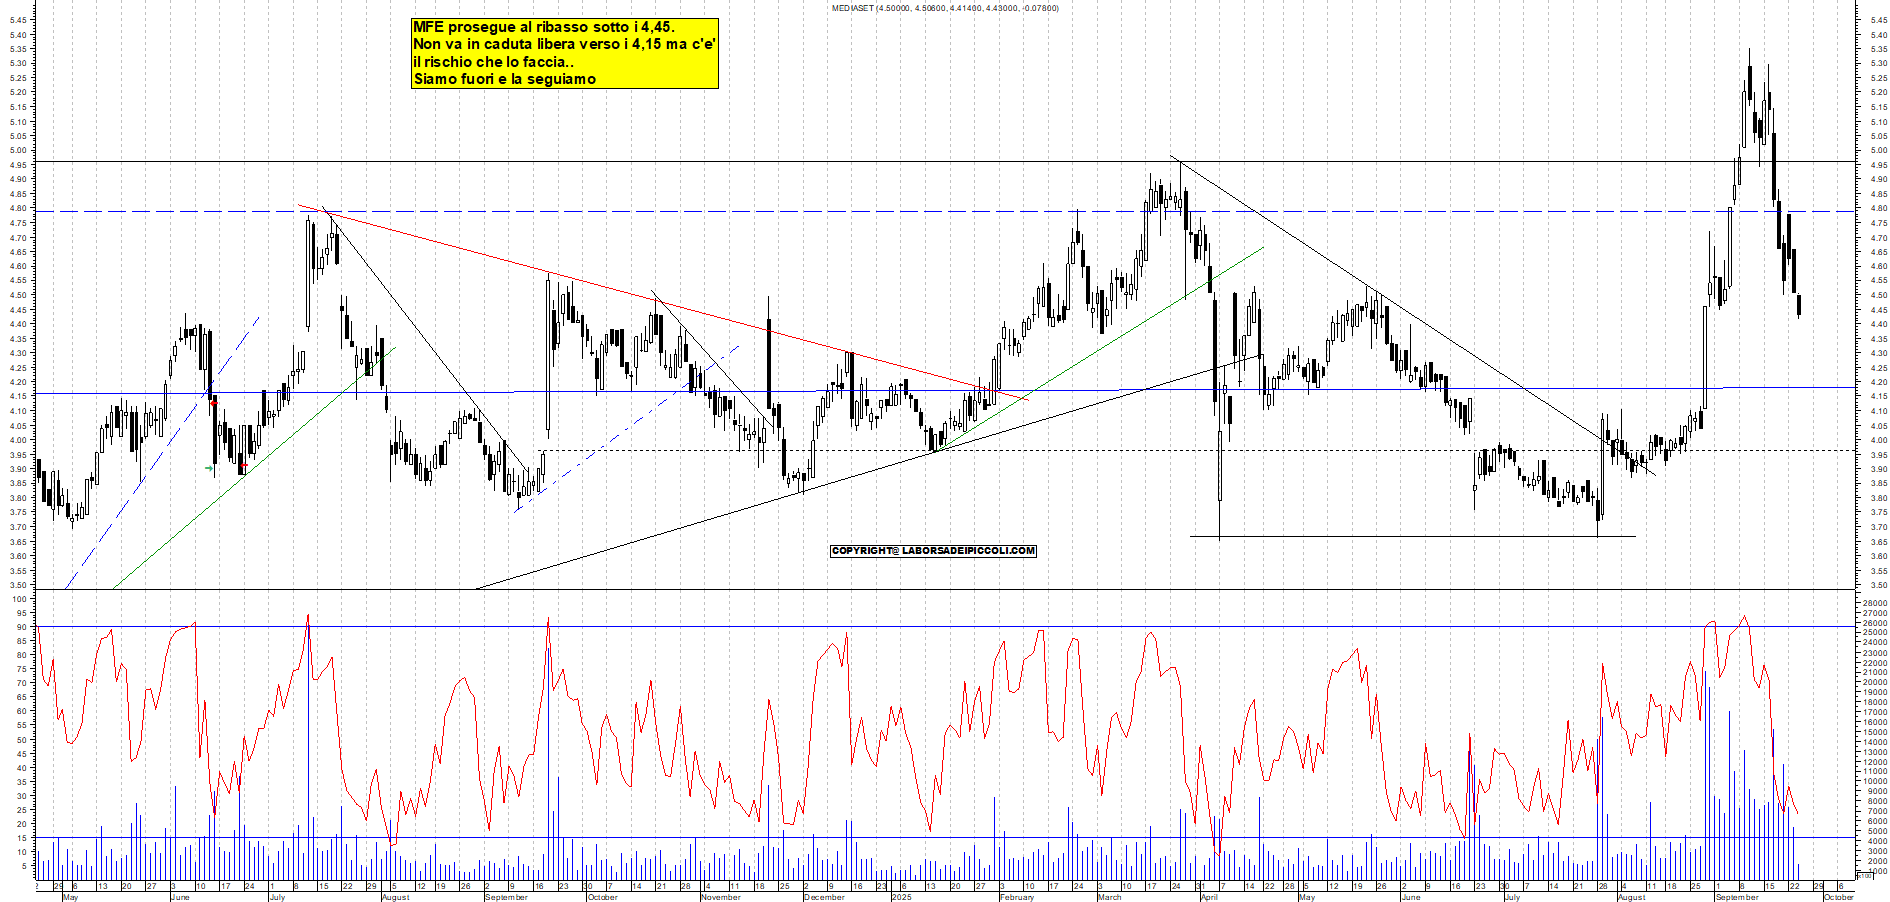The width and height of the screenshot is (1890, 902).
Task: Click the 'November' month label
Action: (x=721, y=897)
